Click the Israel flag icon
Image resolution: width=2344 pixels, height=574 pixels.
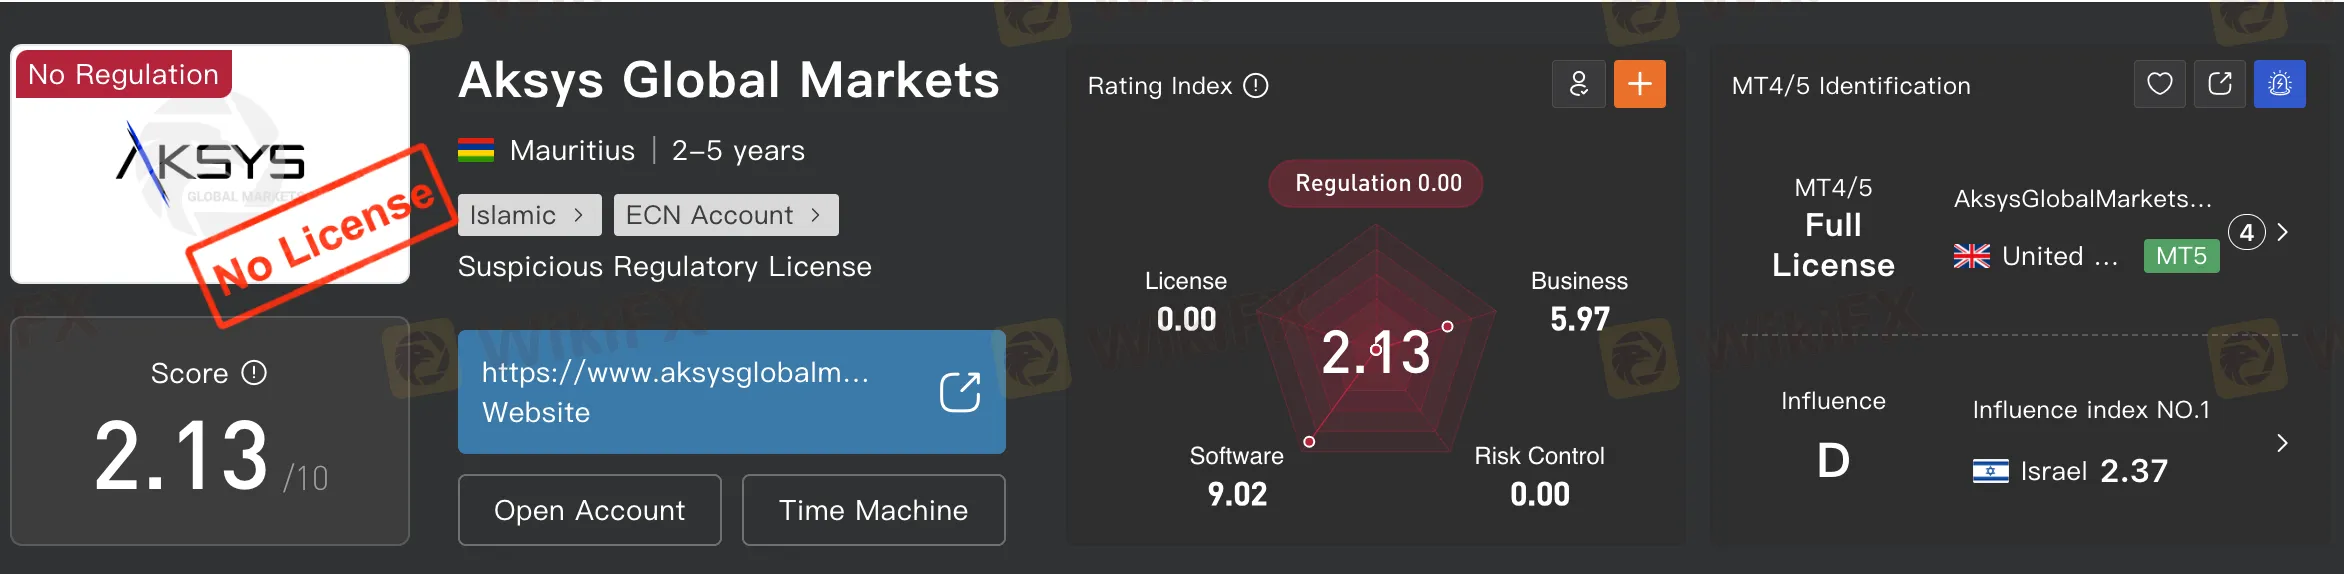(x=1991, y=471)
